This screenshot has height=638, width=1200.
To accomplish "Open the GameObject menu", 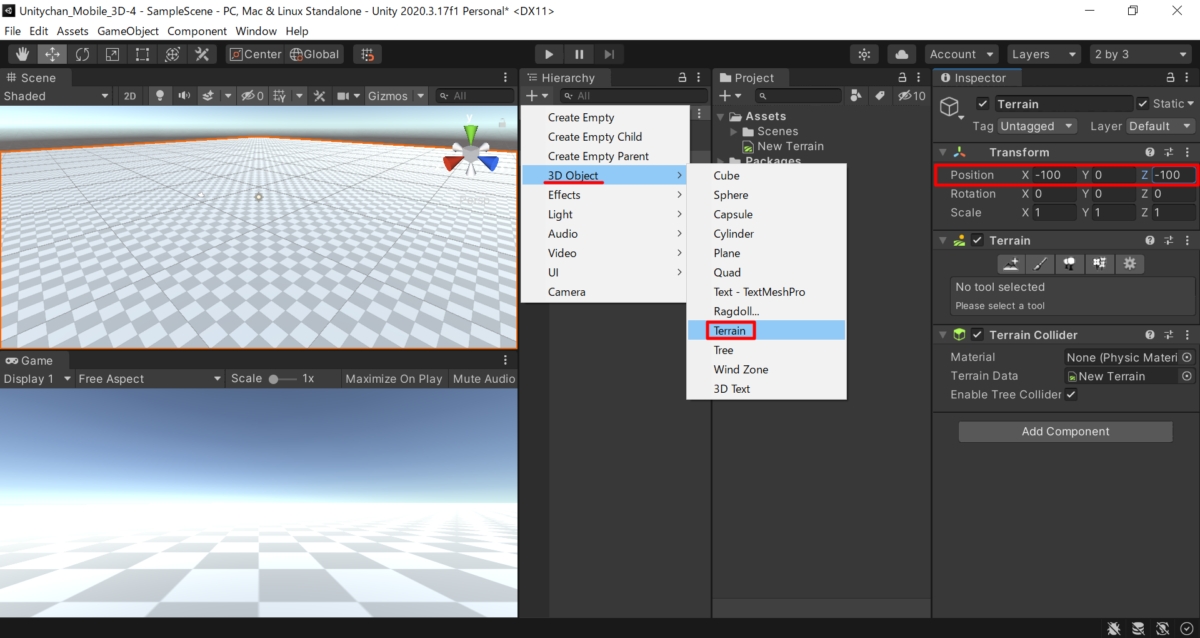I will [x=129, y=31].
